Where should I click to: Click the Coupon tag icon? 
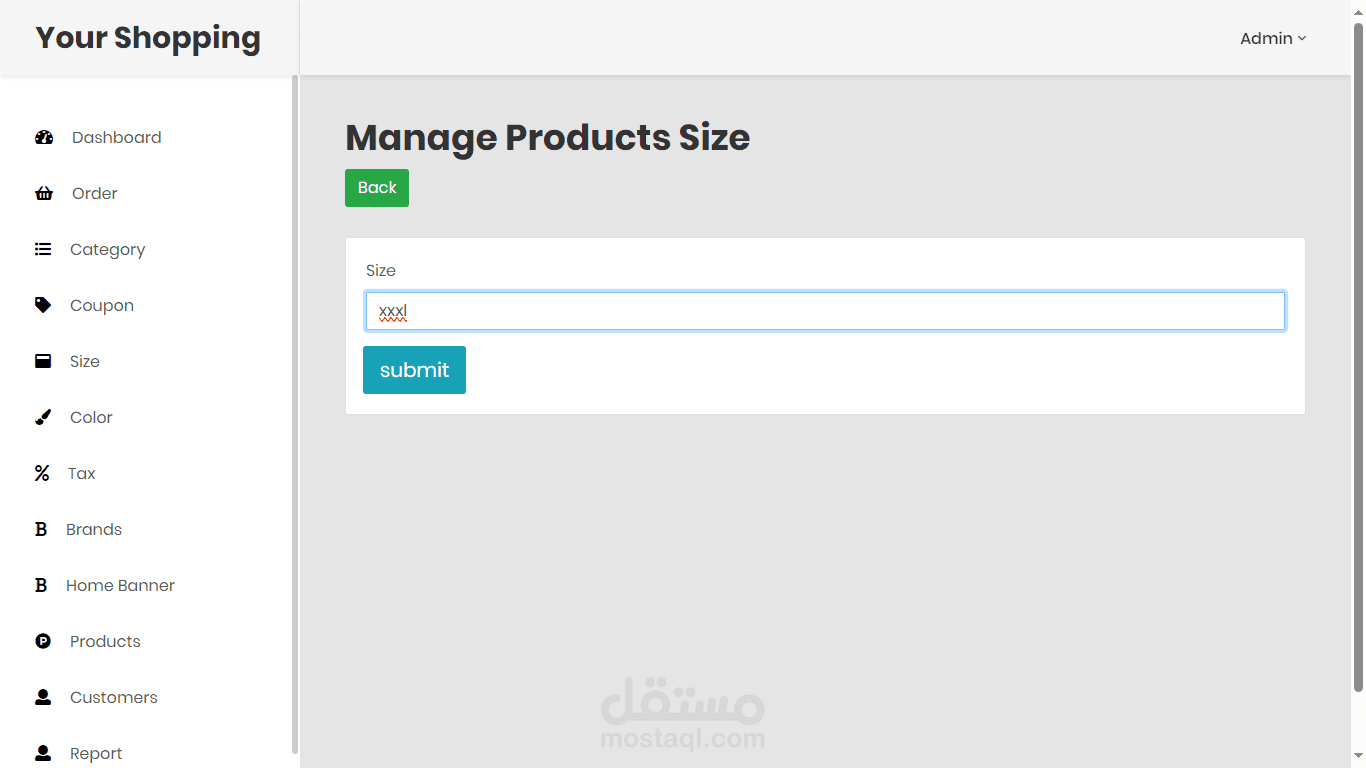coord(43,305)
